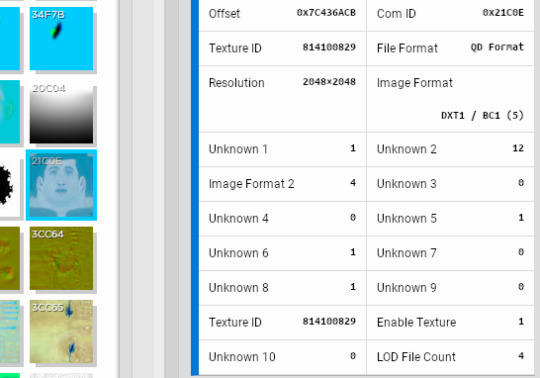This screenshot has height=378, width=540.
Task: Click the Unknown 1 value
Action: click(353, 148)
